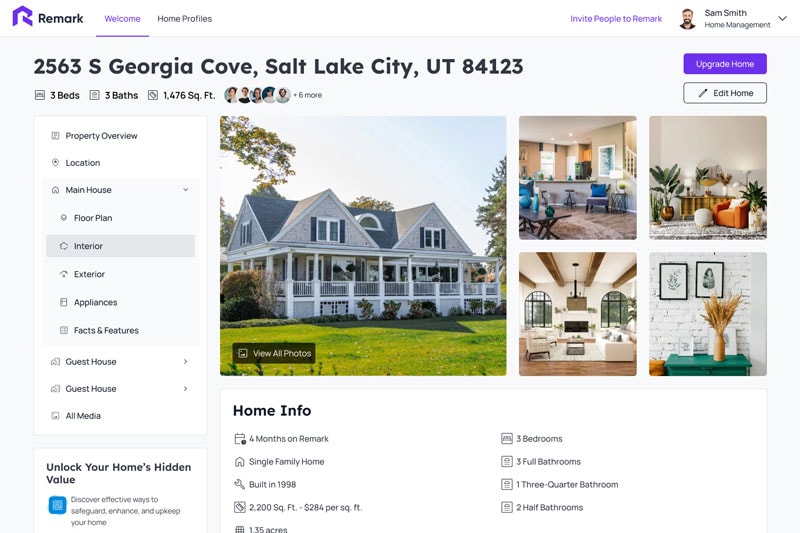Click the Edit Home button
The image size is (800, 533).
[x=725, y=93]
